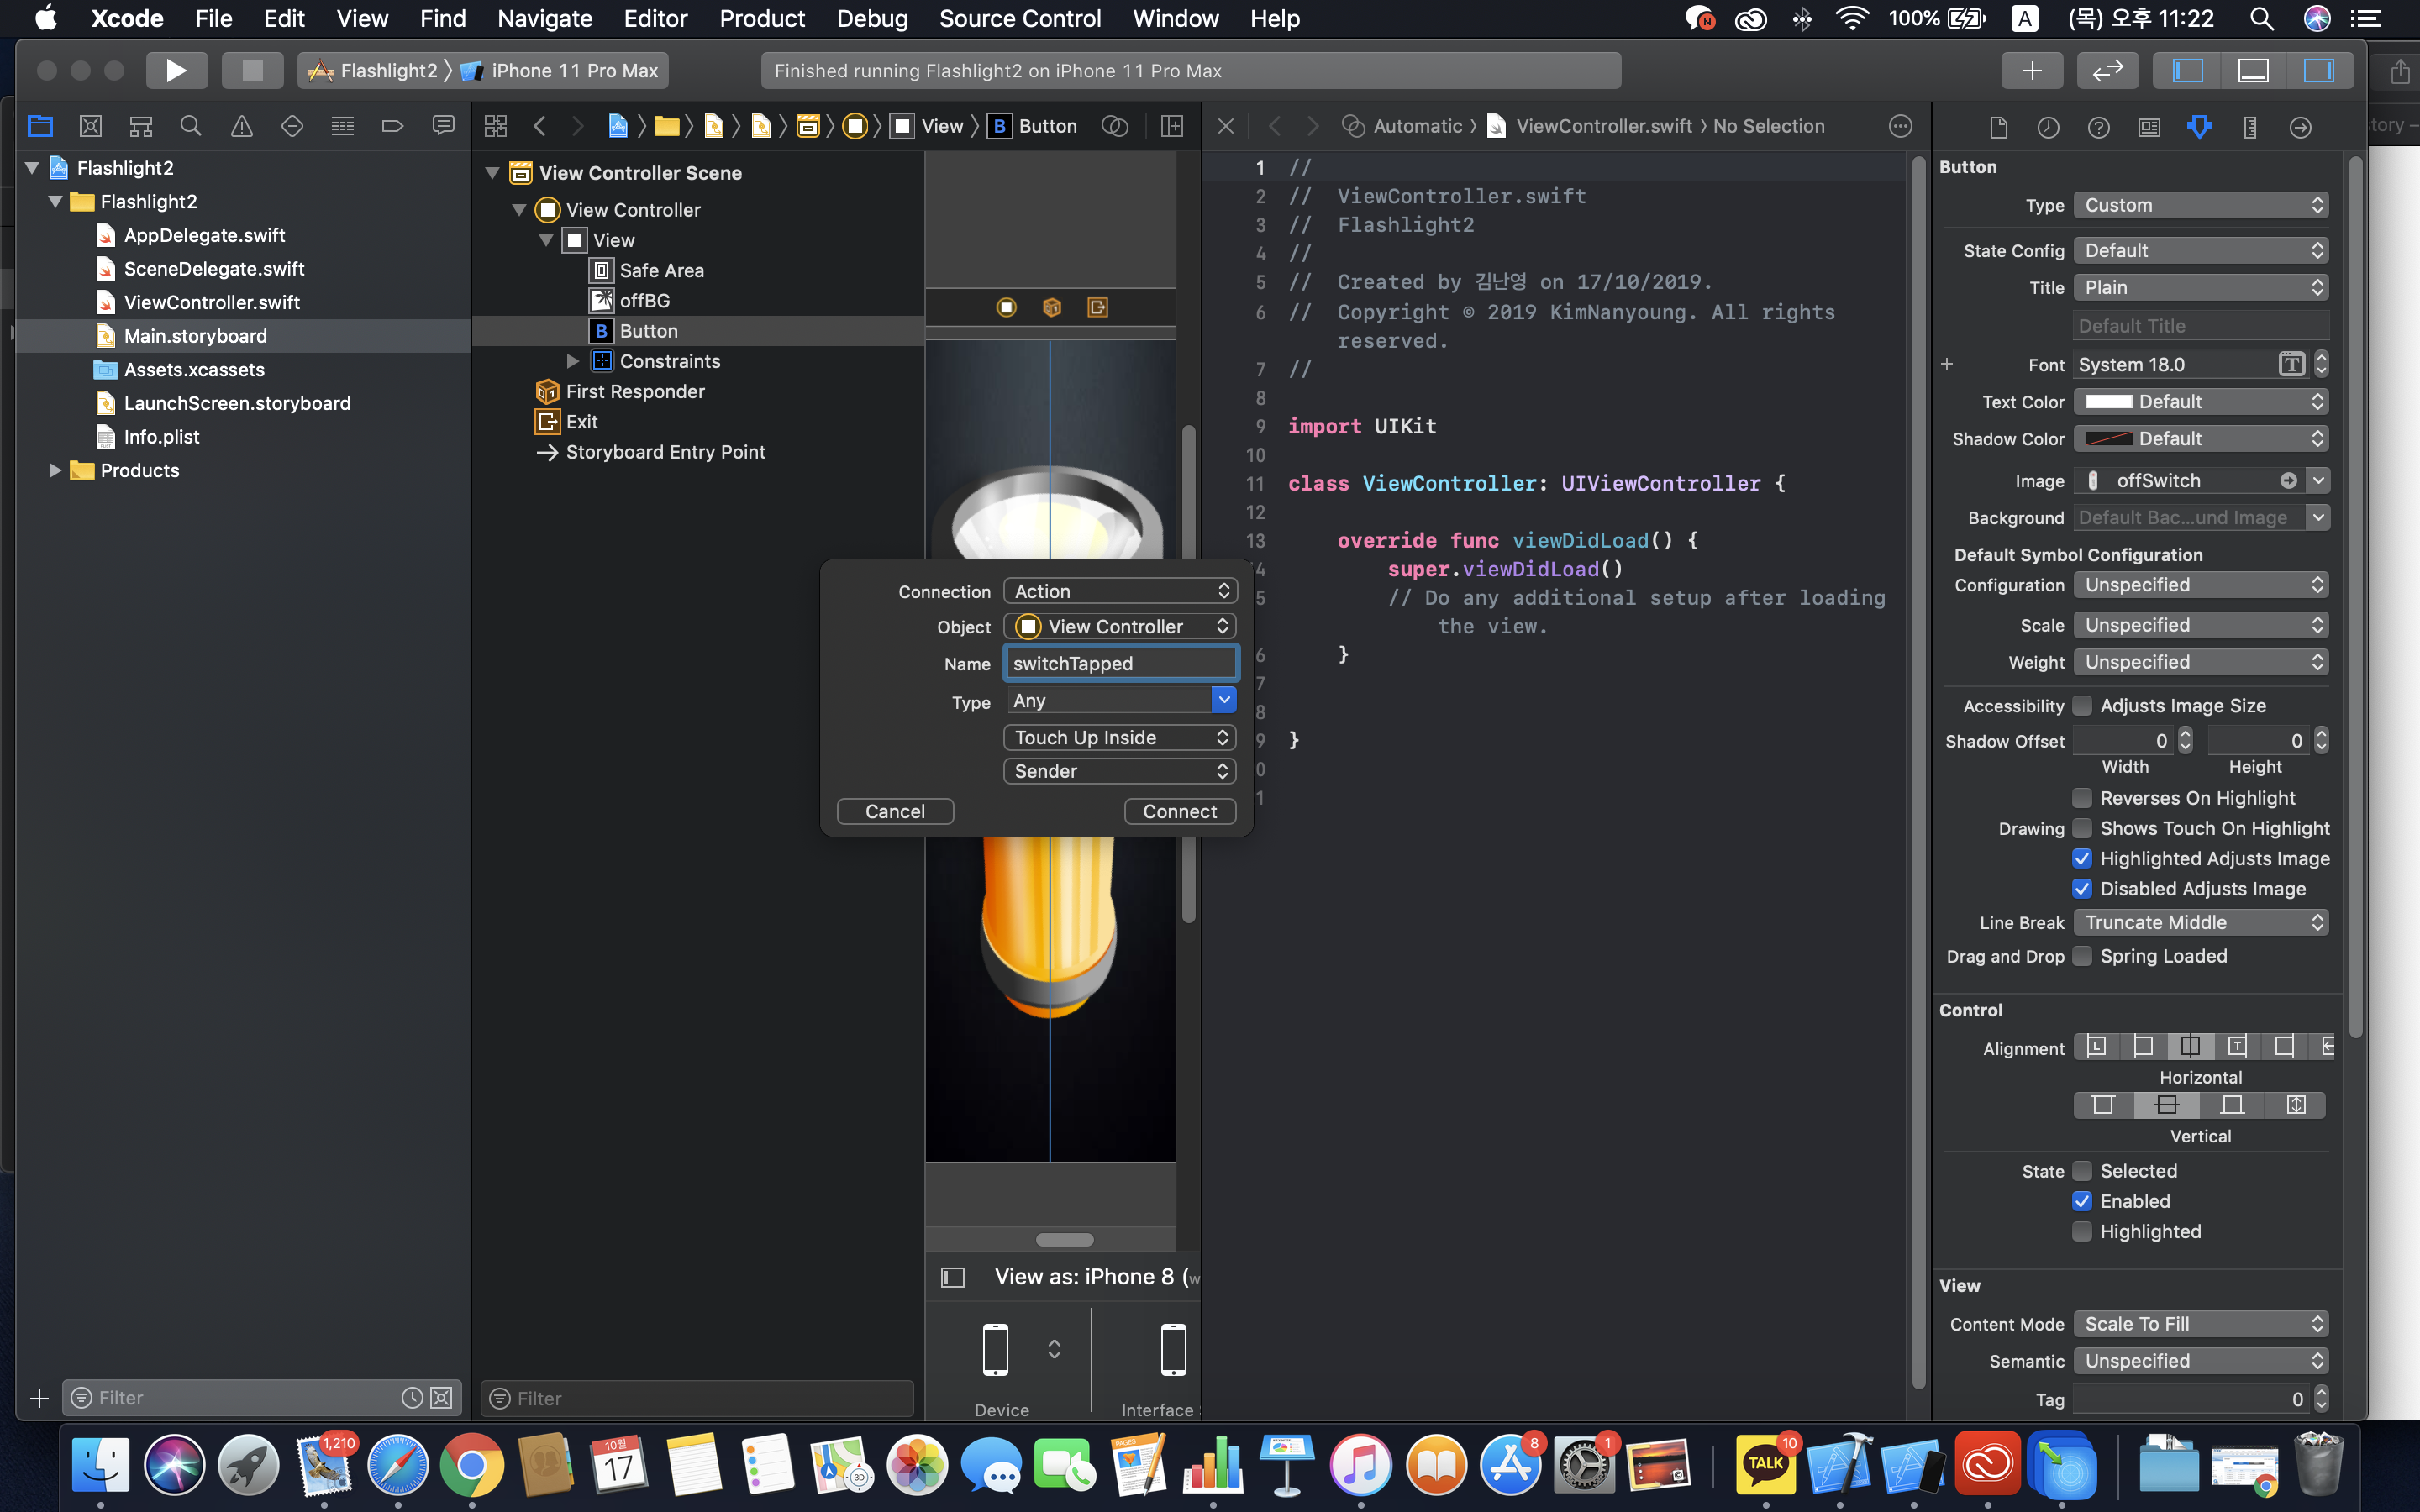The height and width of the screenshot is (1512, 2420).
Task: Uncheck Highlighted Adjusts Image
Action: [2082, 858]
